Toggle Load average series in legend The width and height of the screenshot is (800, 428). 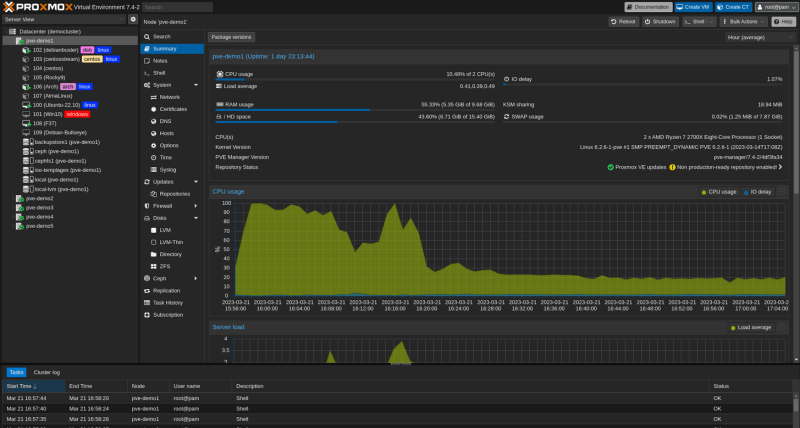point(751,328)
